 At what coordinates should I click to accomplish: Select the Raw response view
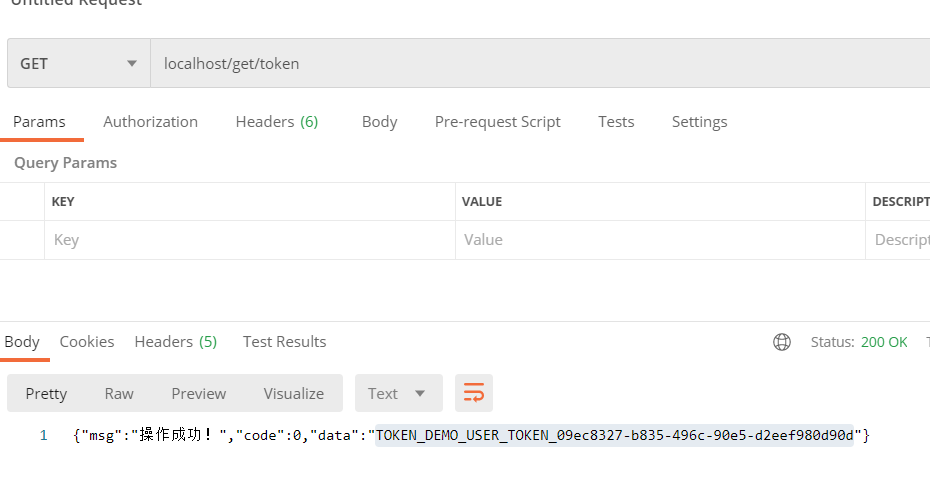119,393
